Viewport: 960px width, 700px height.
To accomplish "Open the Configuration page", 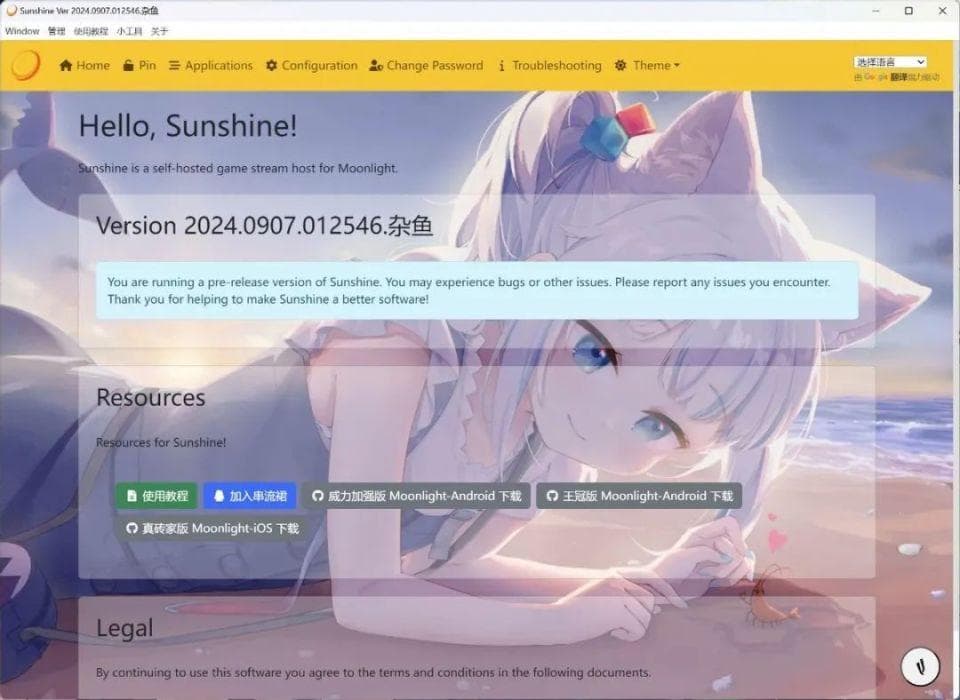I will point(312,66).
